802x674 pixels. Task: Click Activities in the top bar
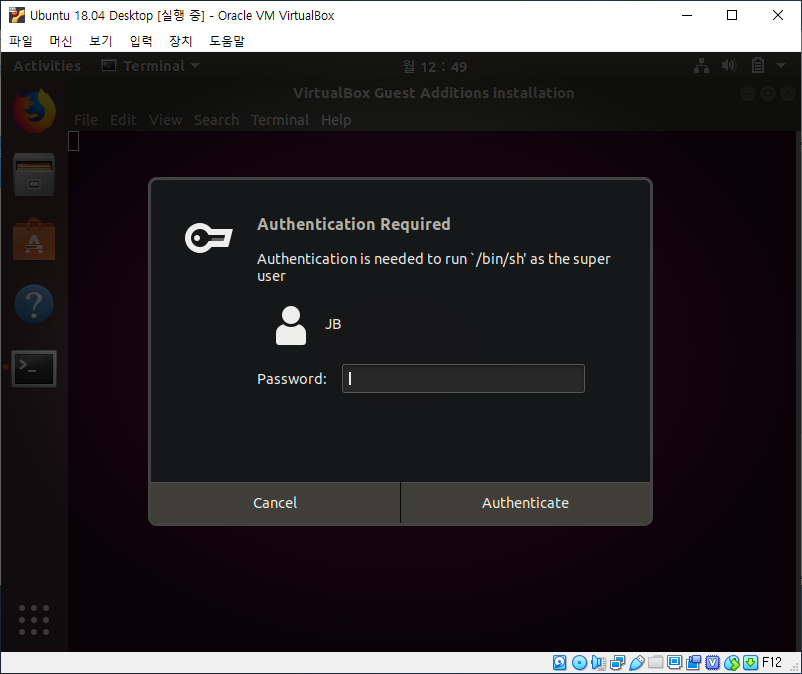(47, 66)
